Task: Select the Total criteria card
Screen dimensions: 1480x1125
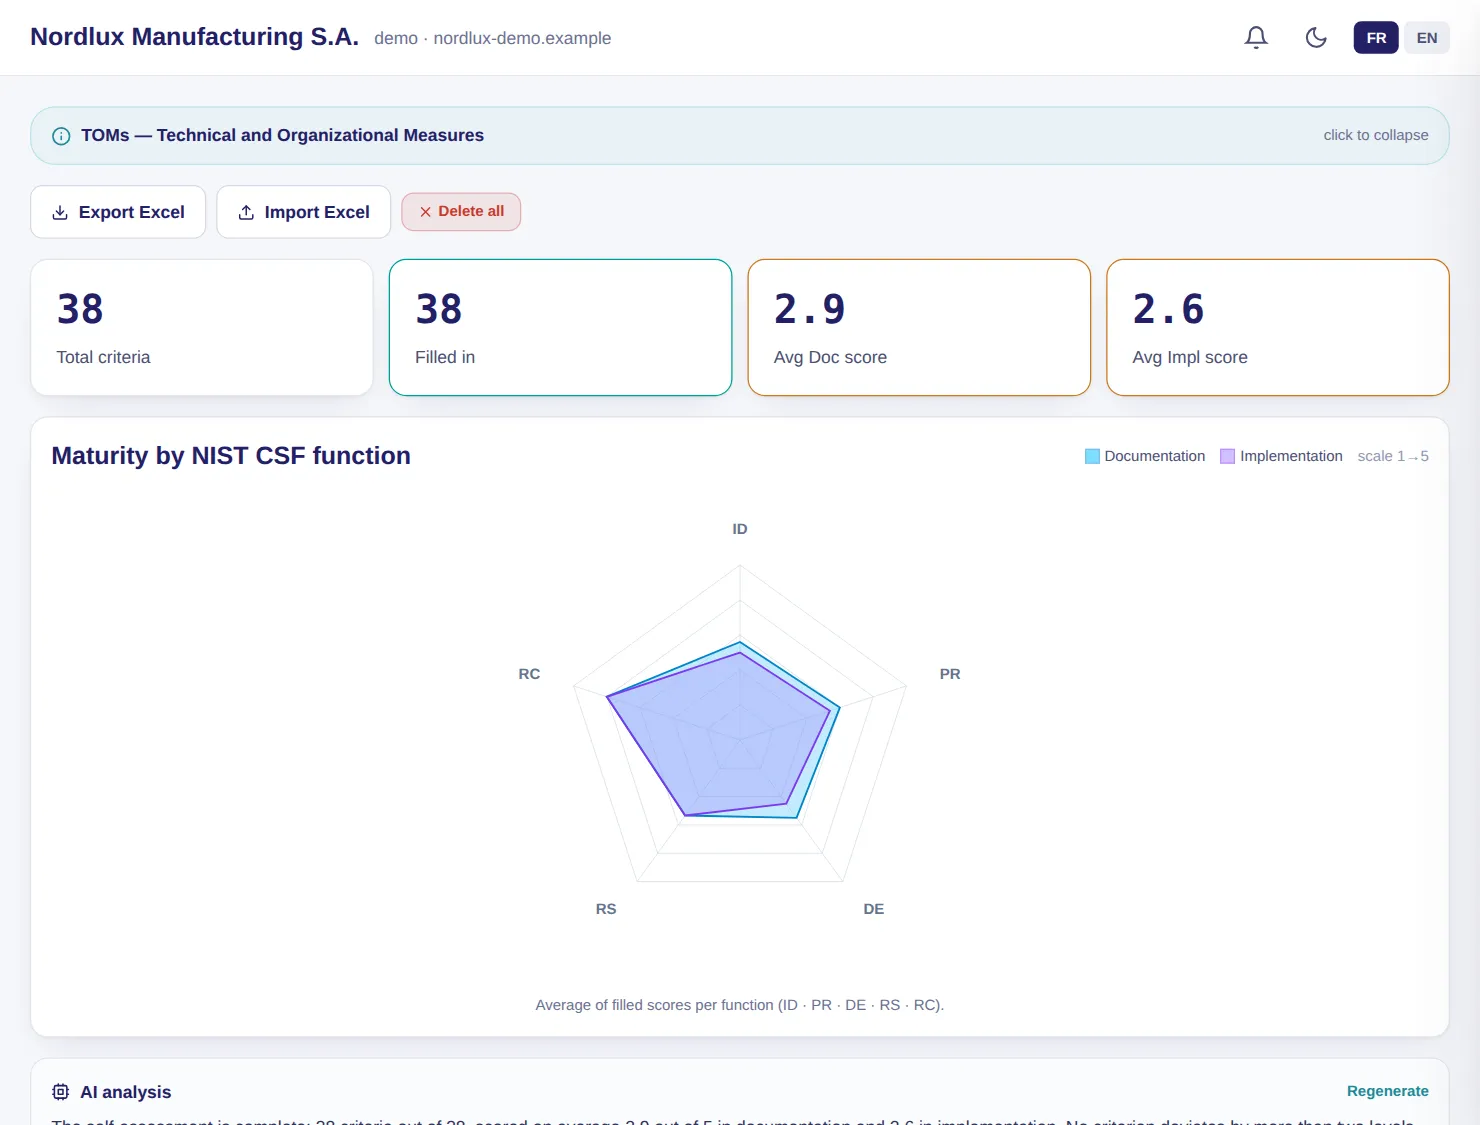Action: (202, 328)
